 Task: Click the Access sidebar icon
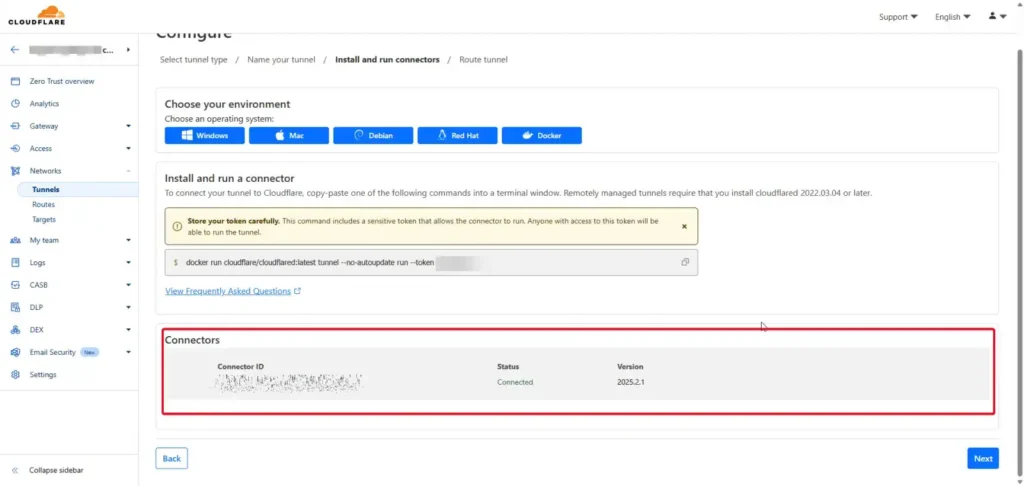pyautogui.click(x=16, y=148)
